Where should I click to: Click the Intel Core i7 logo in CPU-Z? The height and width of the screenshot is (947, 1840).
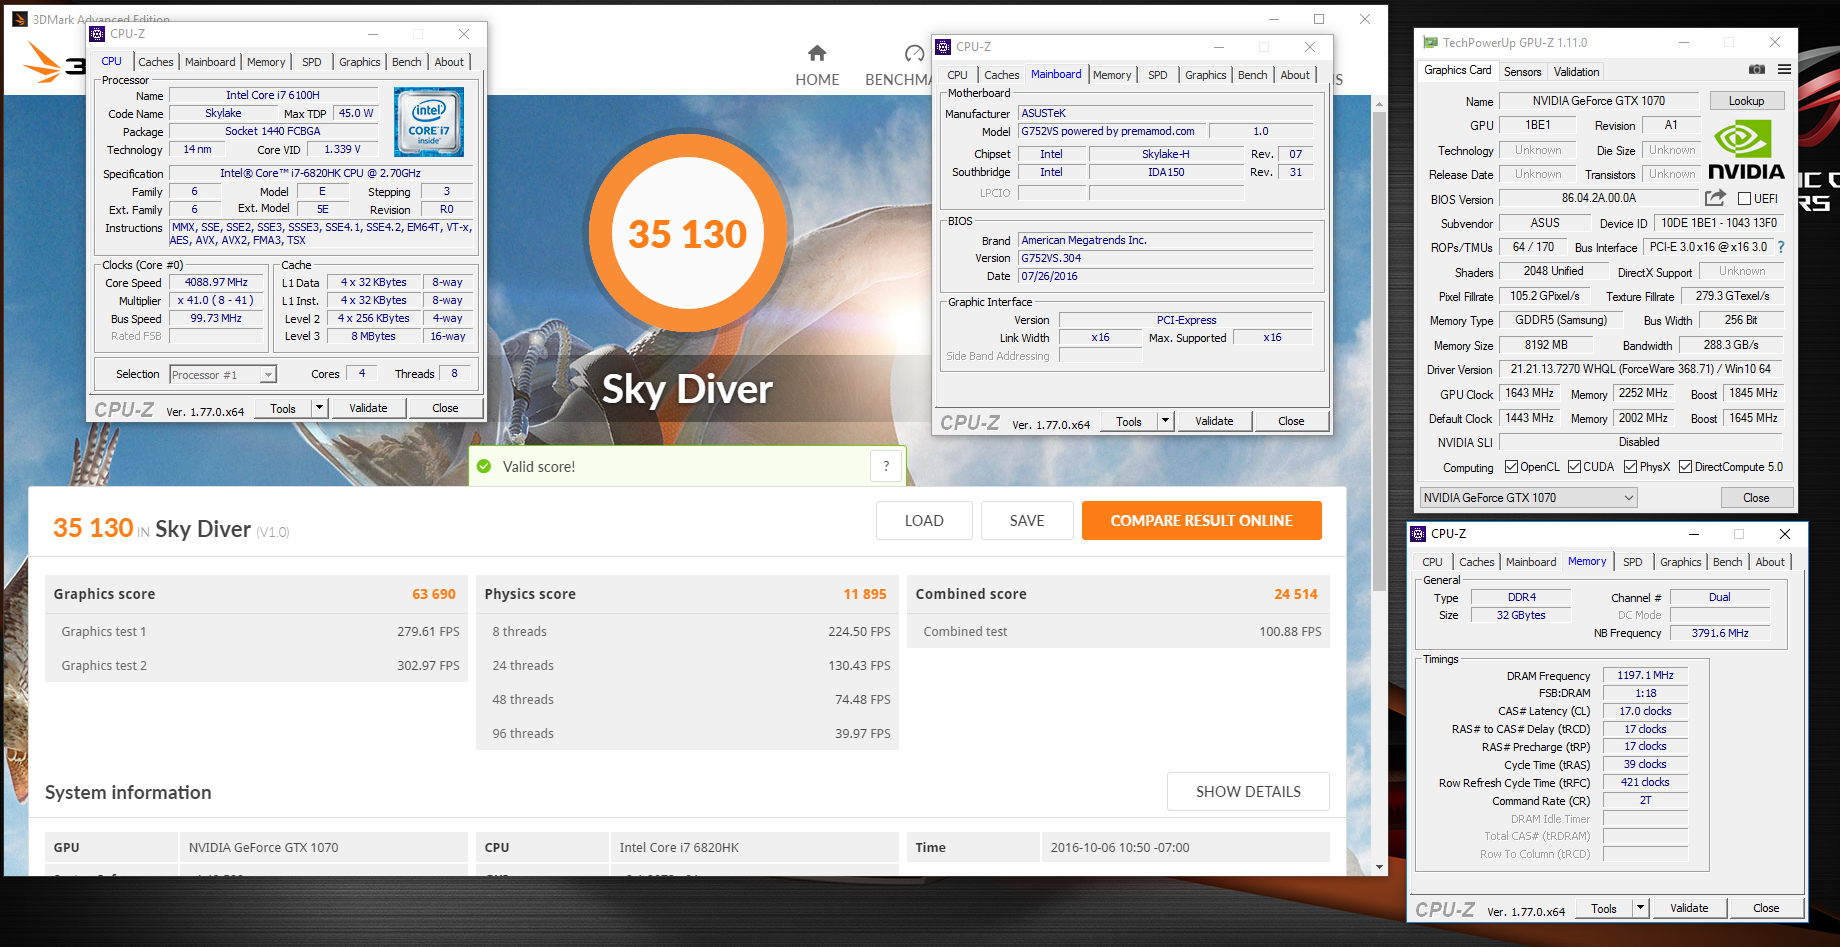click(429, 122)
